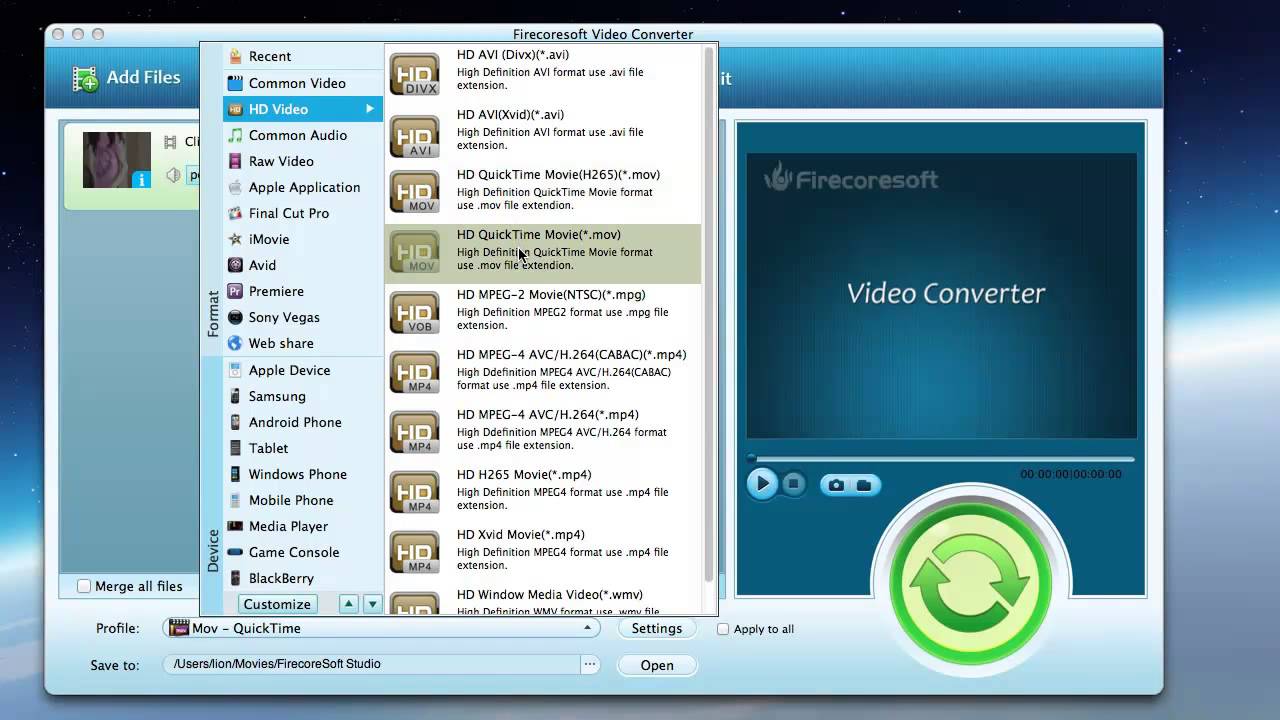Choose the HD Video category
This screenshot has height=720, width=1280.
[302, 109]
